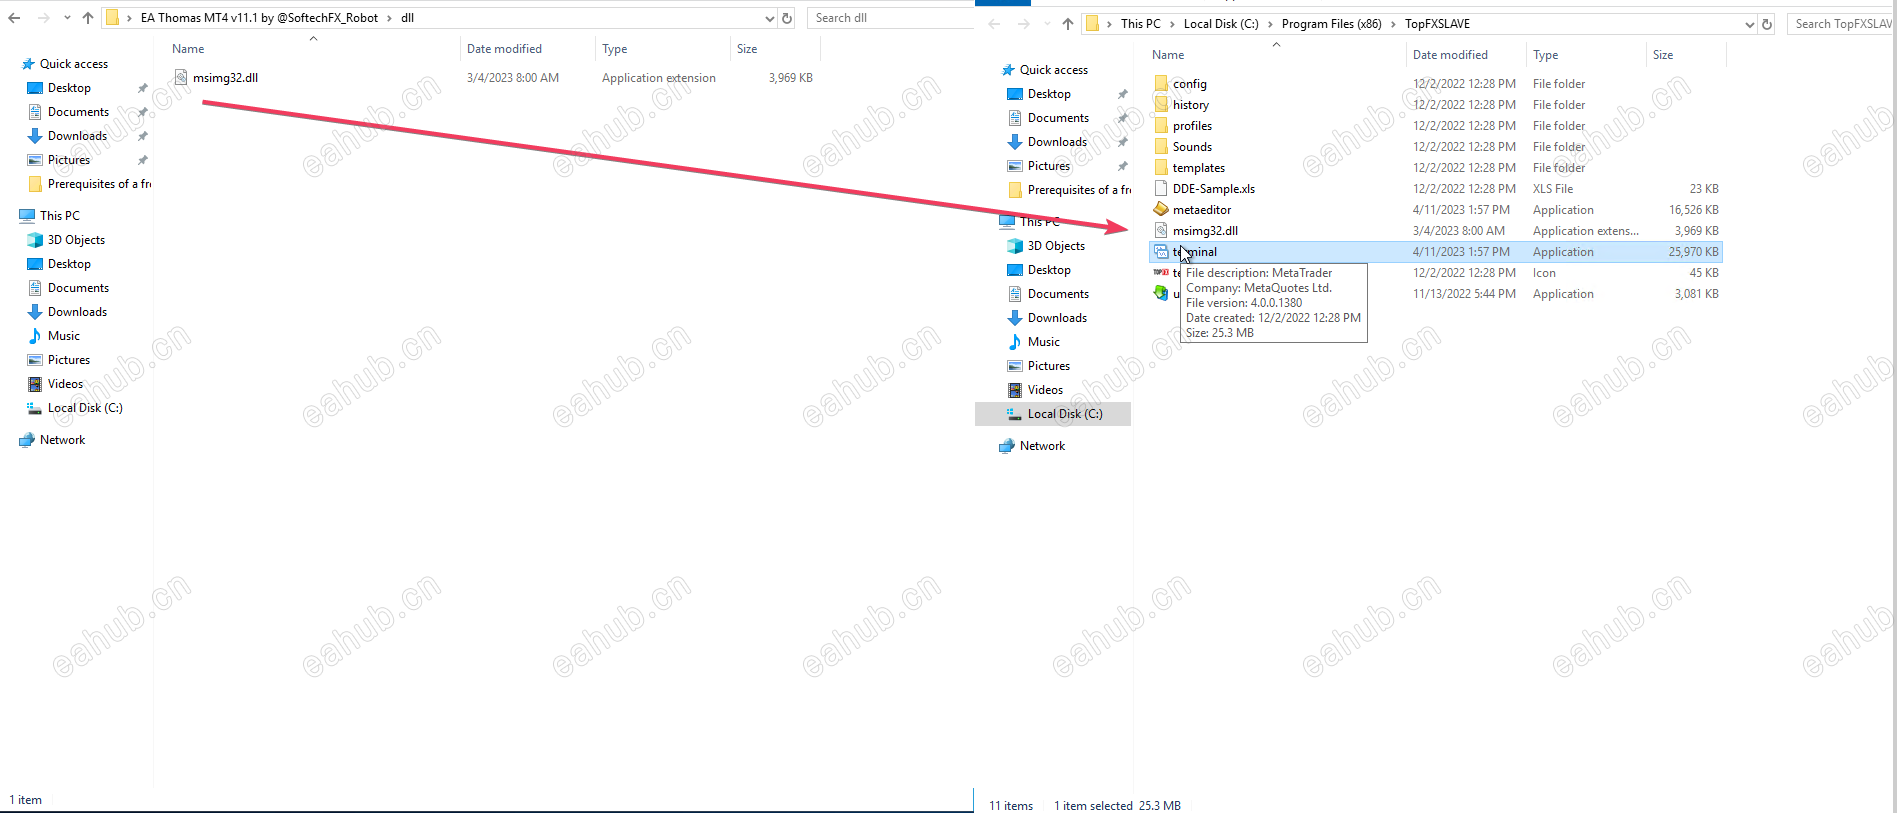Image resolution: width=1897 pixels, height=813 pixels.
Task: Go back using the back arrow in the TopFXSLAVE window
Action: (994, 24)
